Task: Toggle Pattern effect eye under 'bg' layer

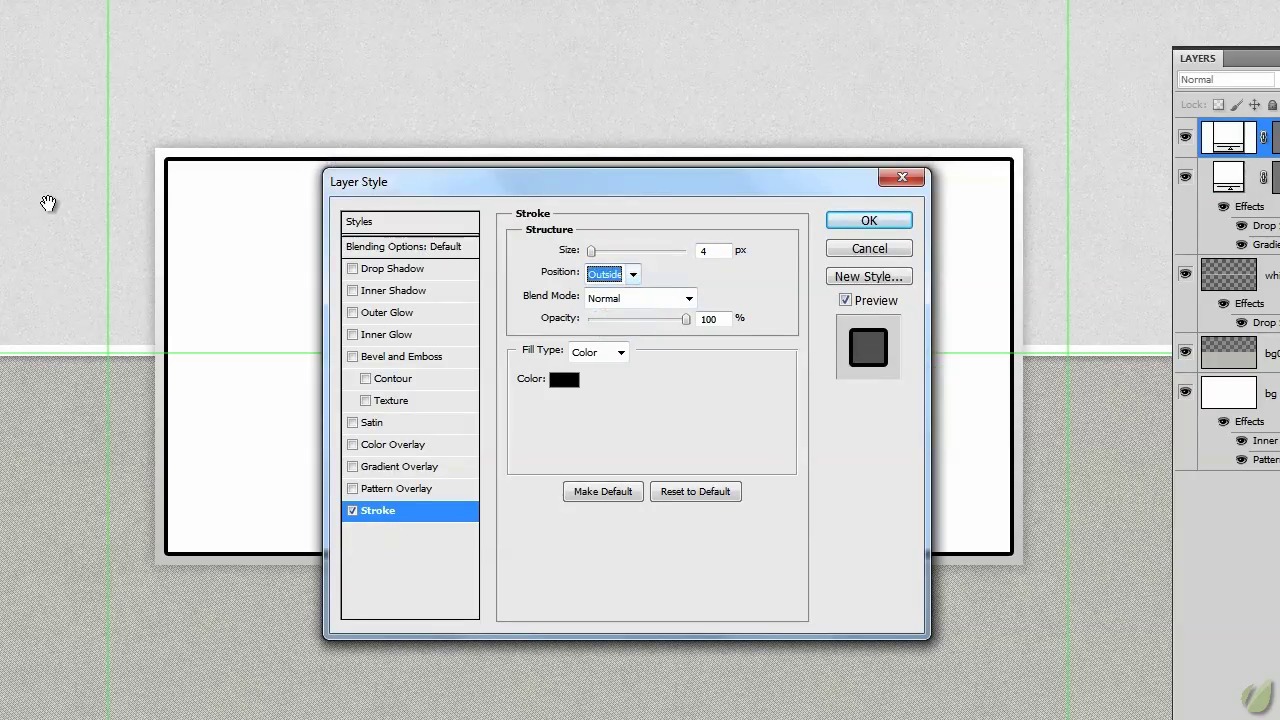Action: [1241, 459]
